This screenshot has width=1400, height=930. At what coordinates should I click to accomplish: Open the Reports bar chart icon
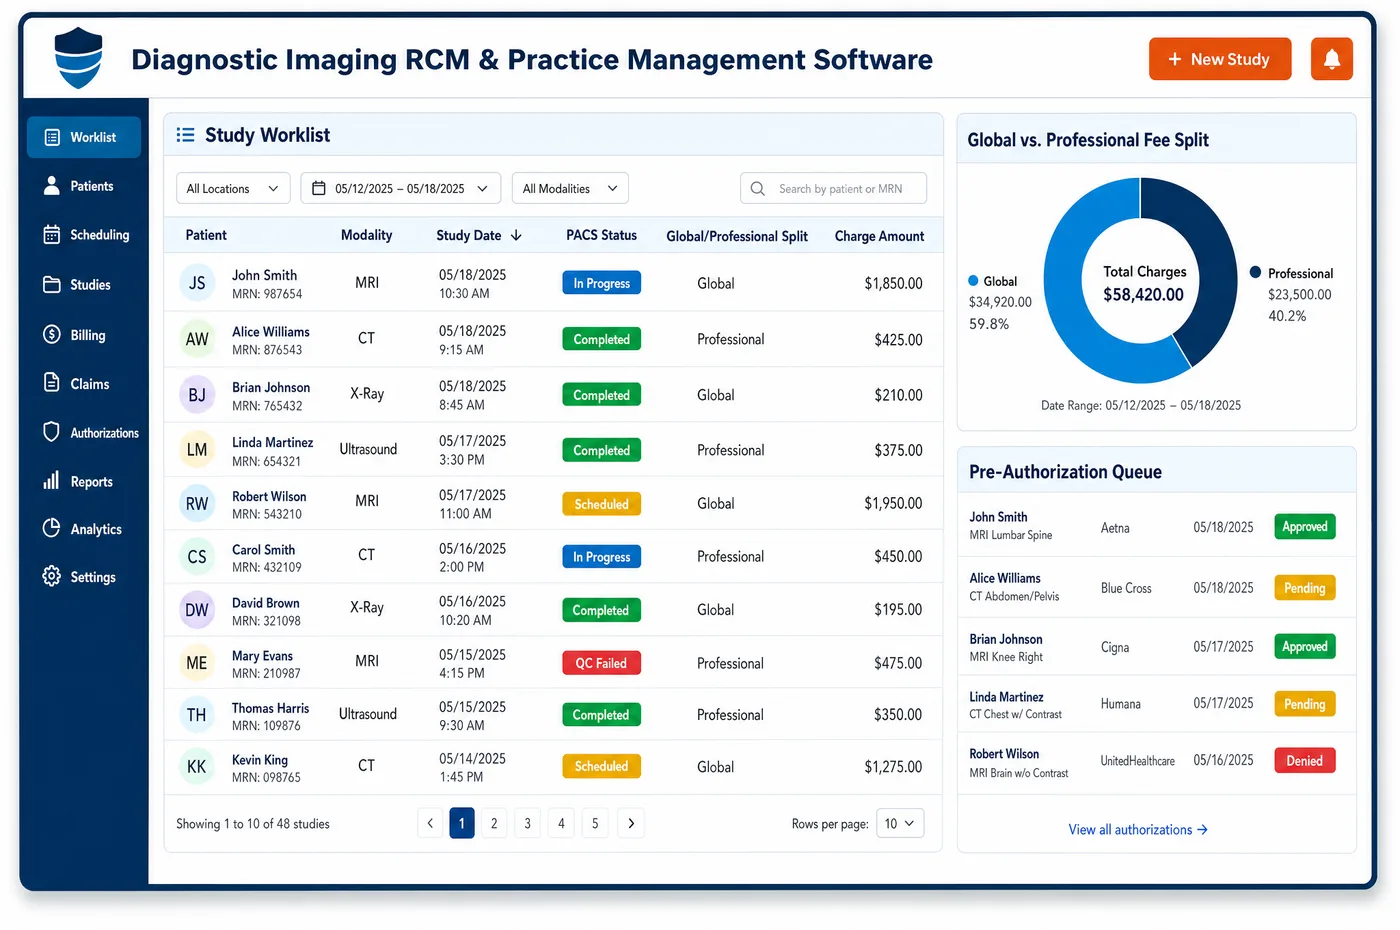pyautogui.click(x=52, y=481)
